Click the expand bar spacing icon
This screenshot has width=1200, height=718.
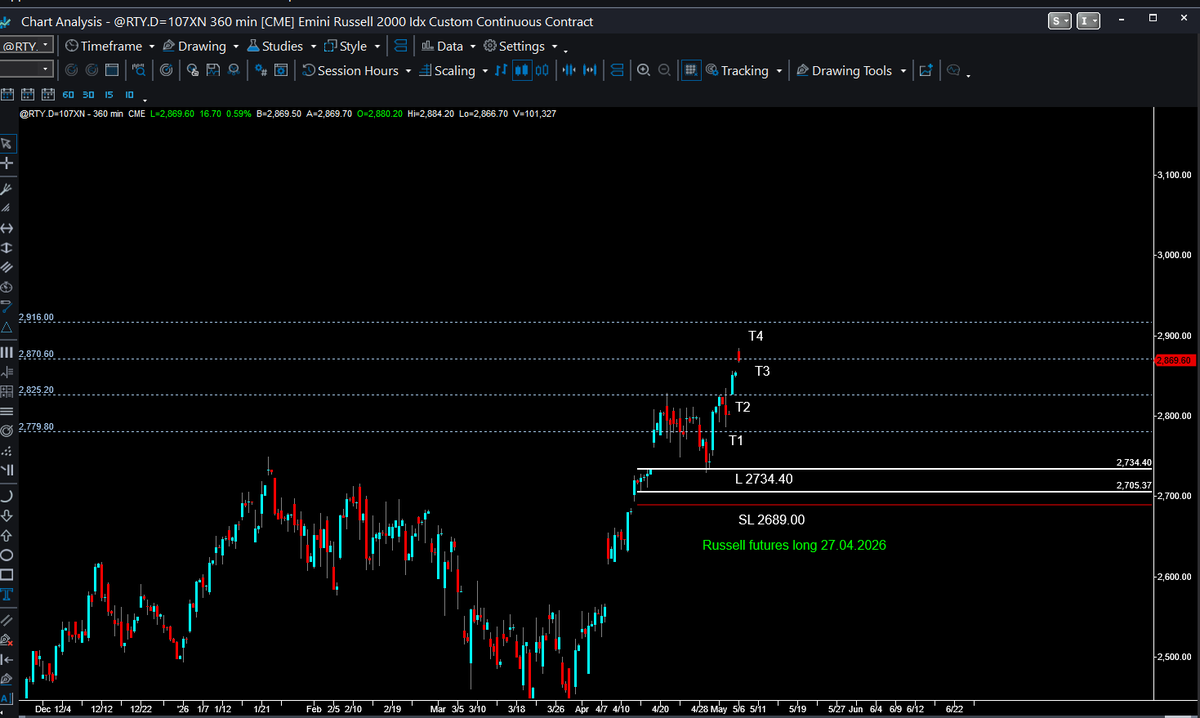pos(590,71)
